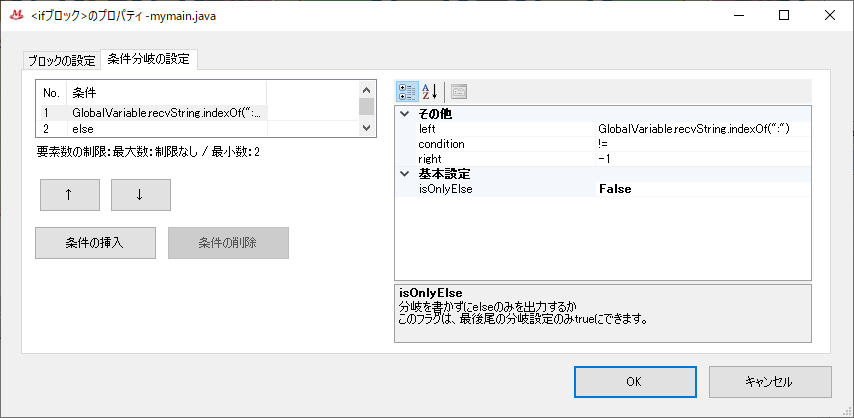The image size is (854, 418).
Task: Click the condition list scrollbar down arrow
Action: [367, 130]
